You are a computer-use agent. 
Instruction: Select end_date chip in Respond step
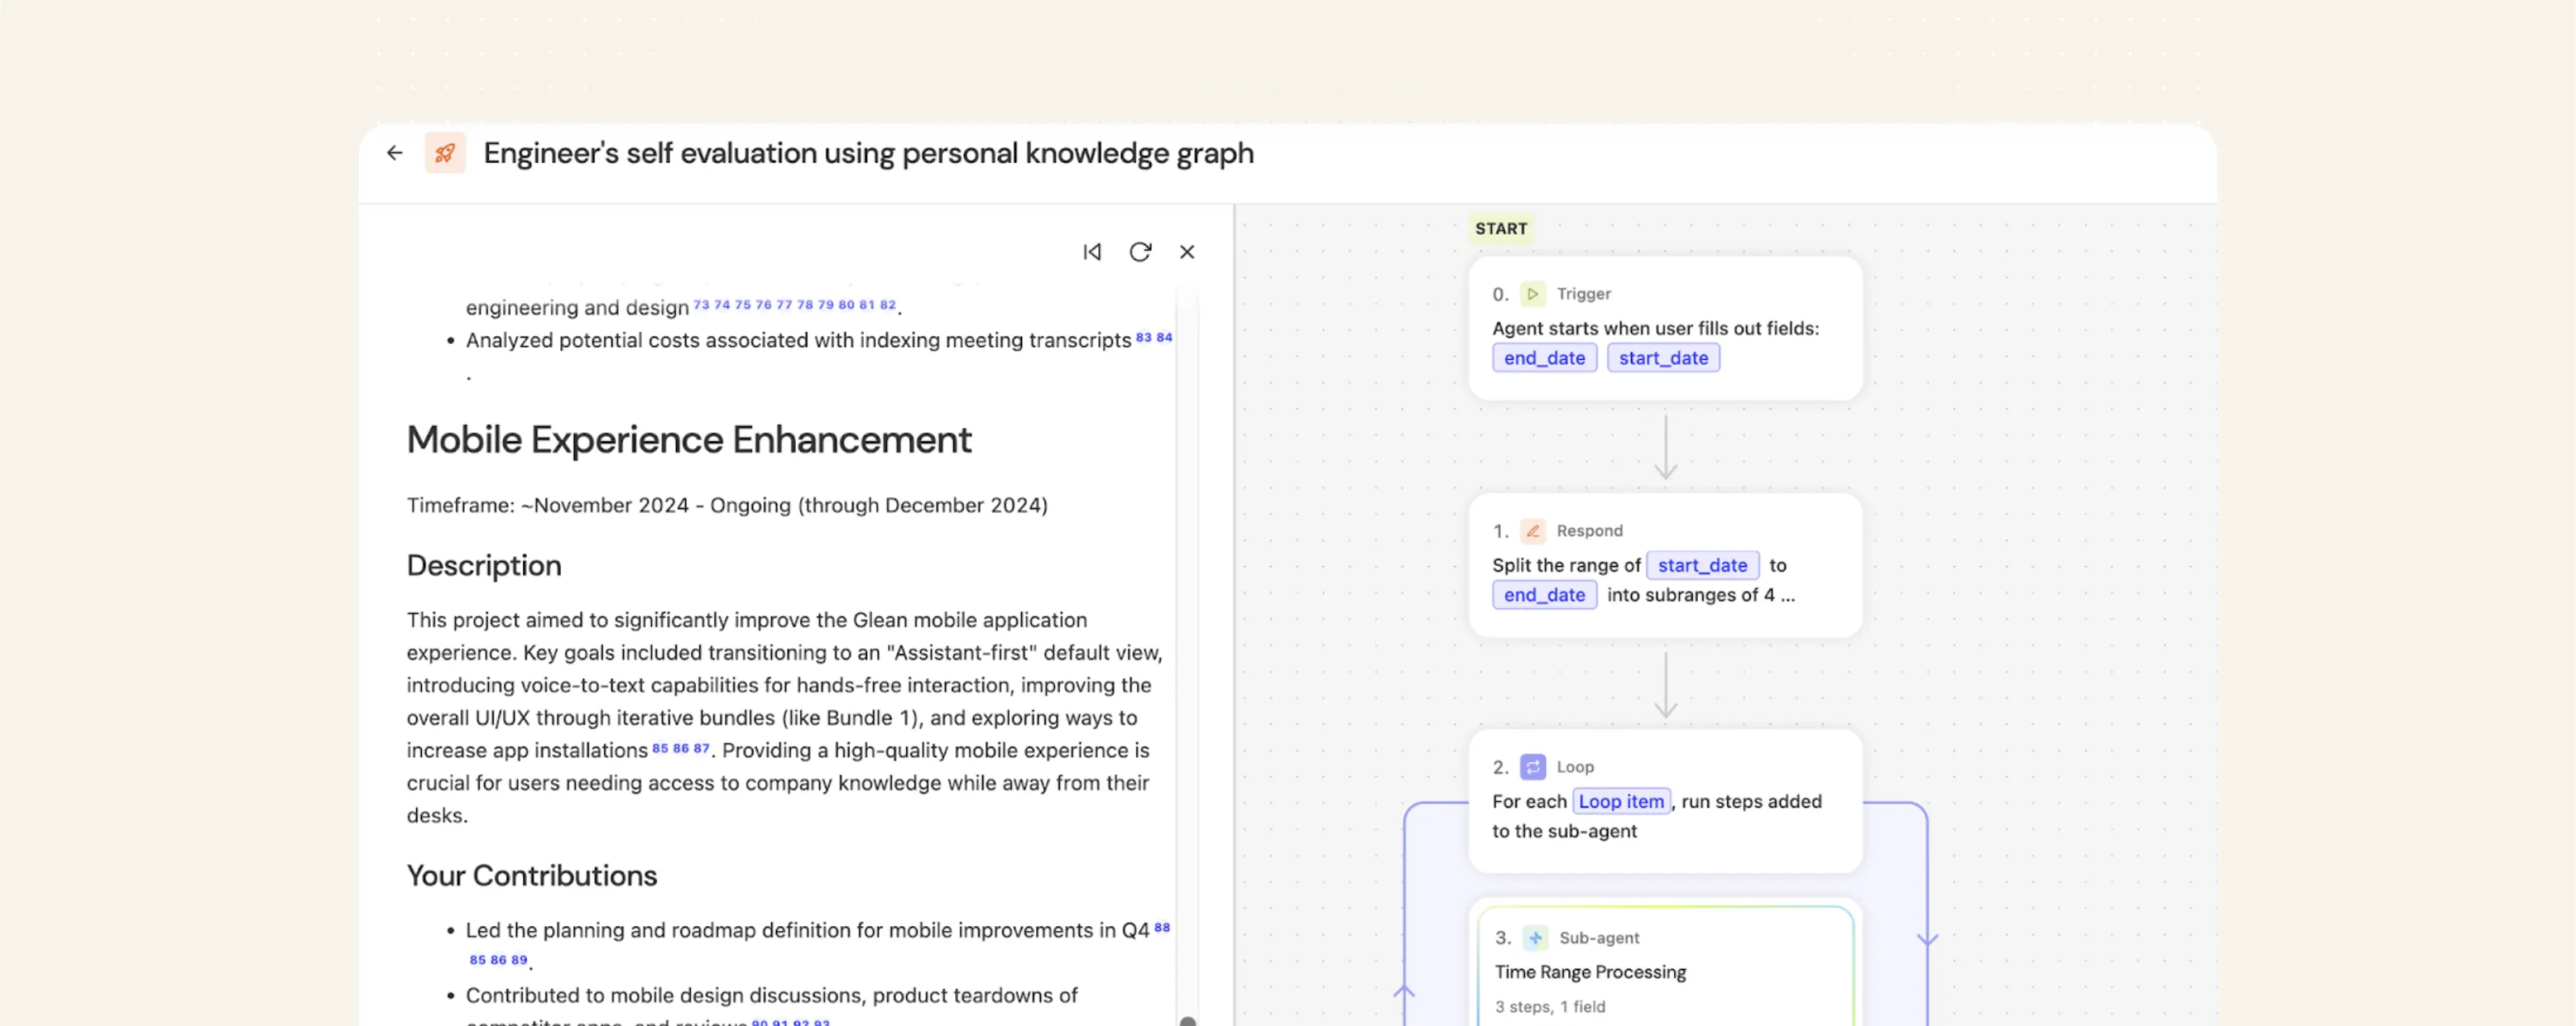[x=1544, y=595]
